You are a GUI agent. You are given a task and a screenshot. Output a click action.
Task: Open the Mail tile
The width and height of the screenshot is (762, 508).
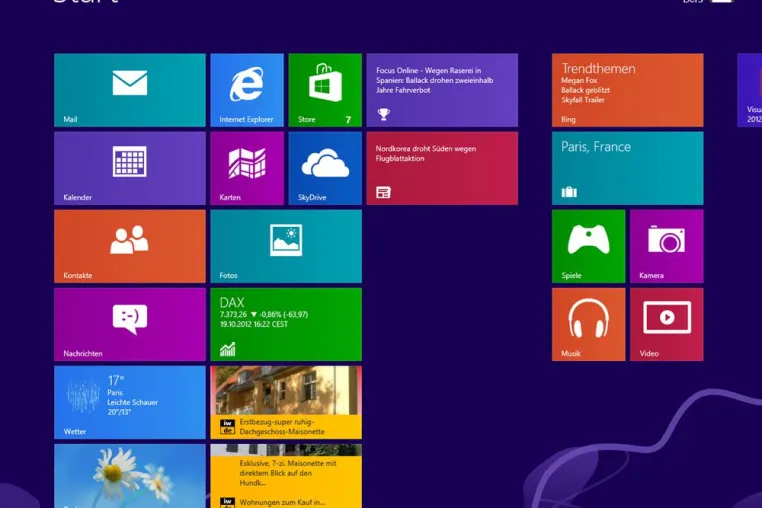(130, 90)
